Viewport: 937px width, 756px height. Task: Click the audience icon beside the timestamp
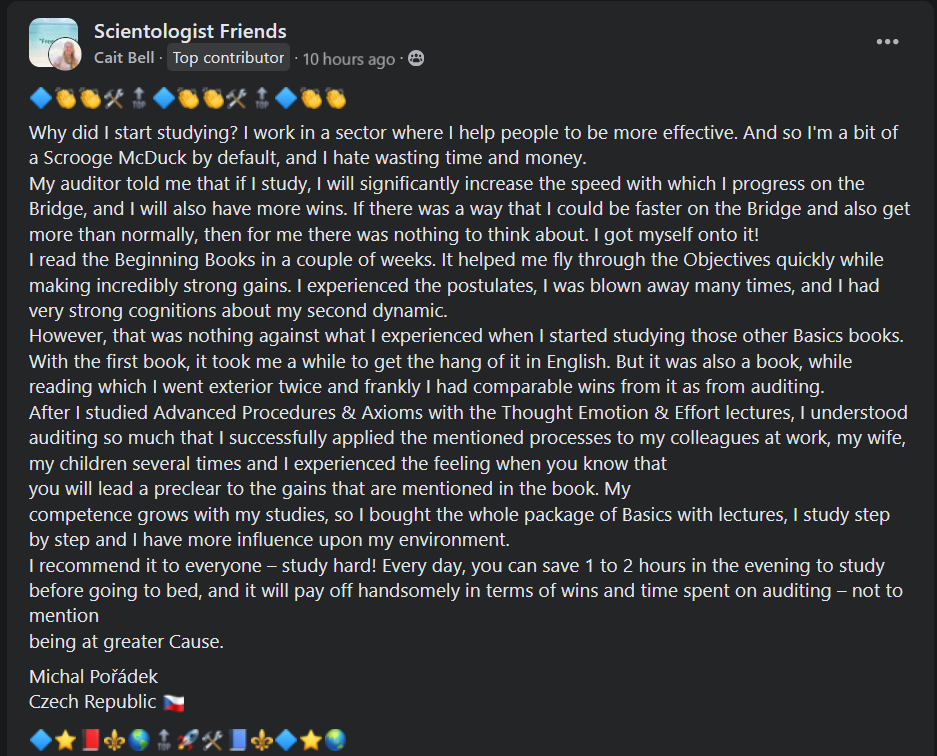pos(416,59)
